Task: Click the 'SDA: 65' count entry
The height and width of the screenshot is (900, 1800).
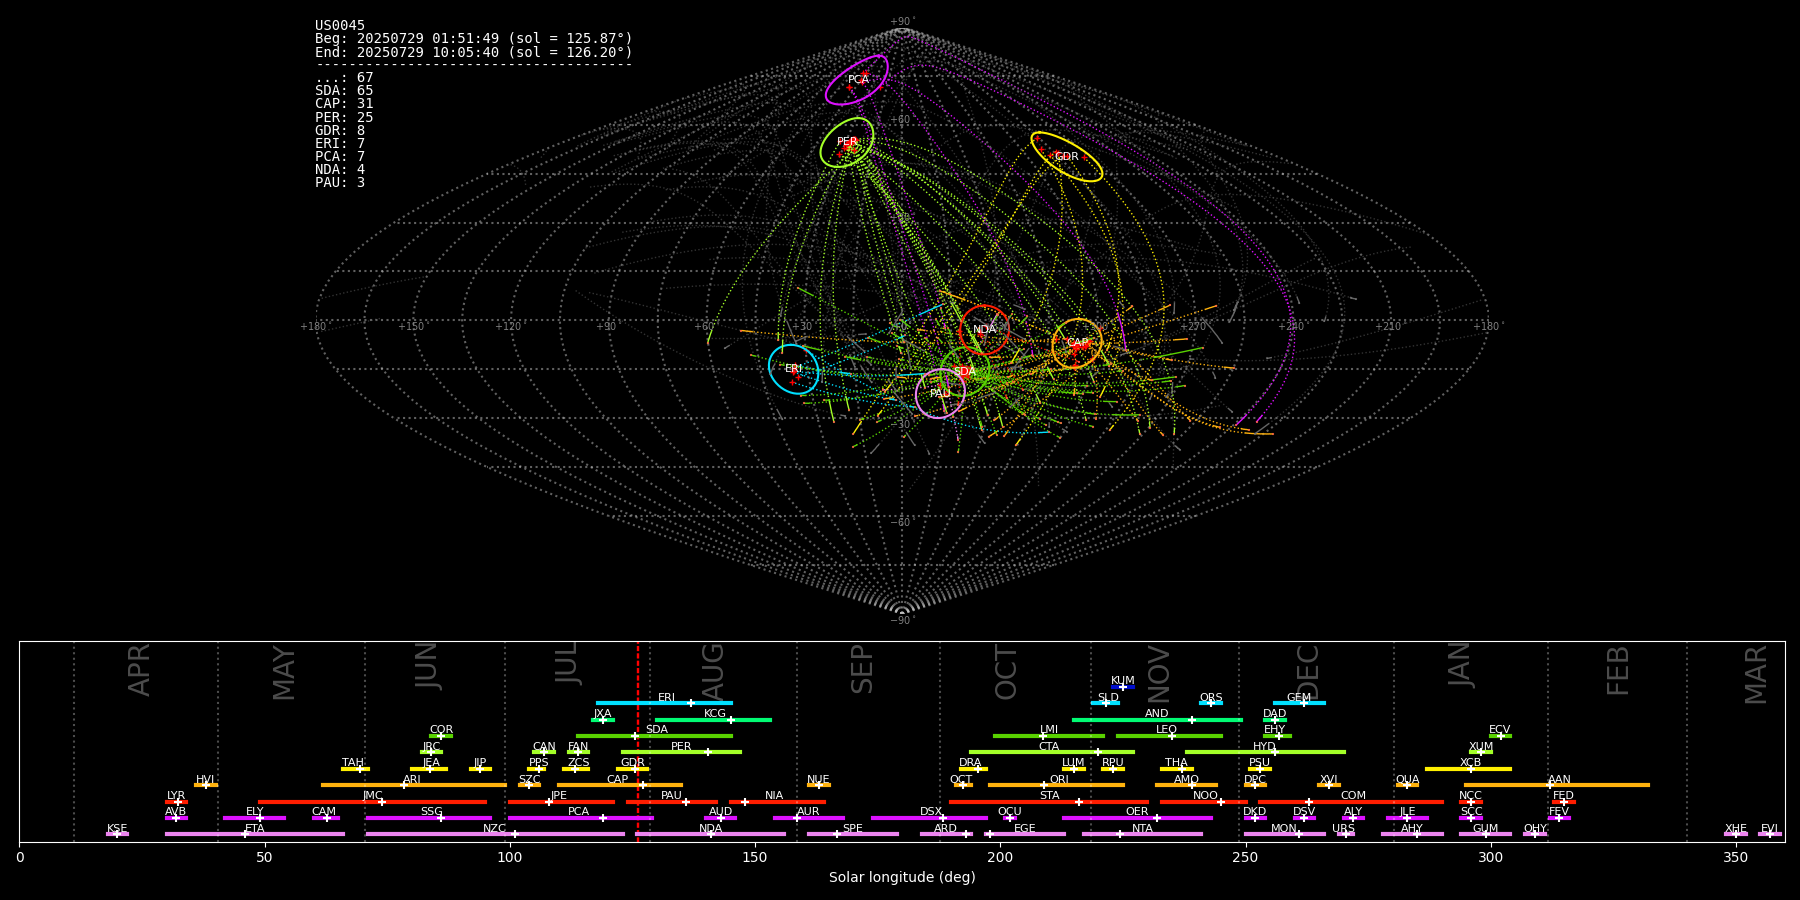Action: point(344,91)
